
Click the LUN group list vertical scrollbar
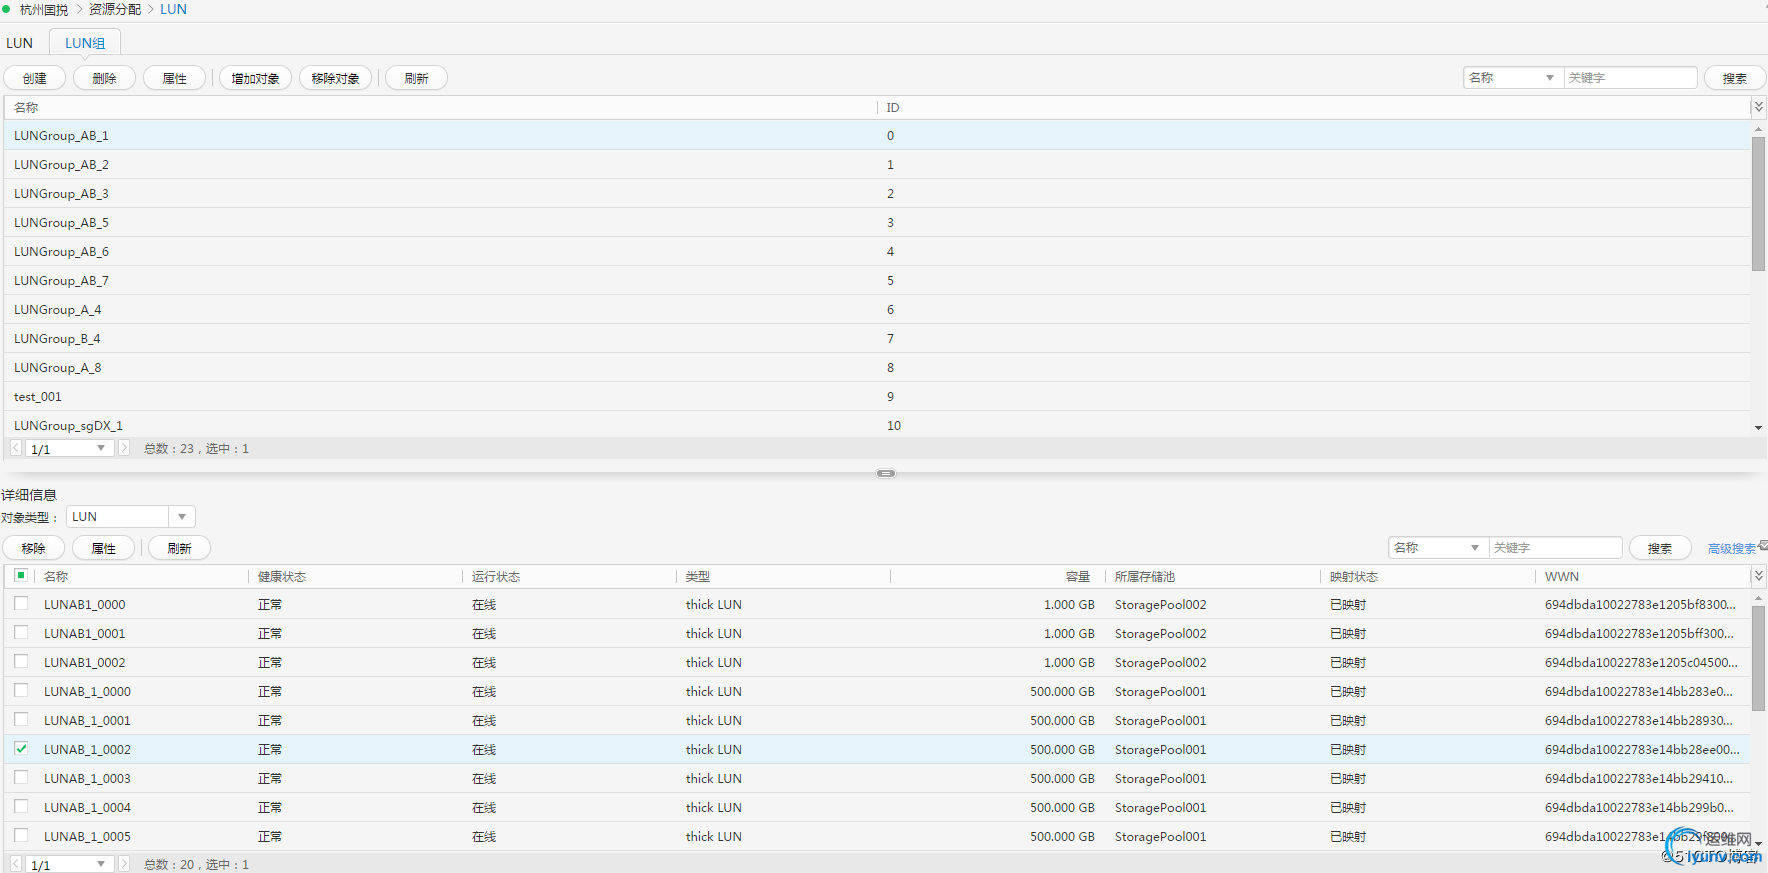coord(1758,203)
